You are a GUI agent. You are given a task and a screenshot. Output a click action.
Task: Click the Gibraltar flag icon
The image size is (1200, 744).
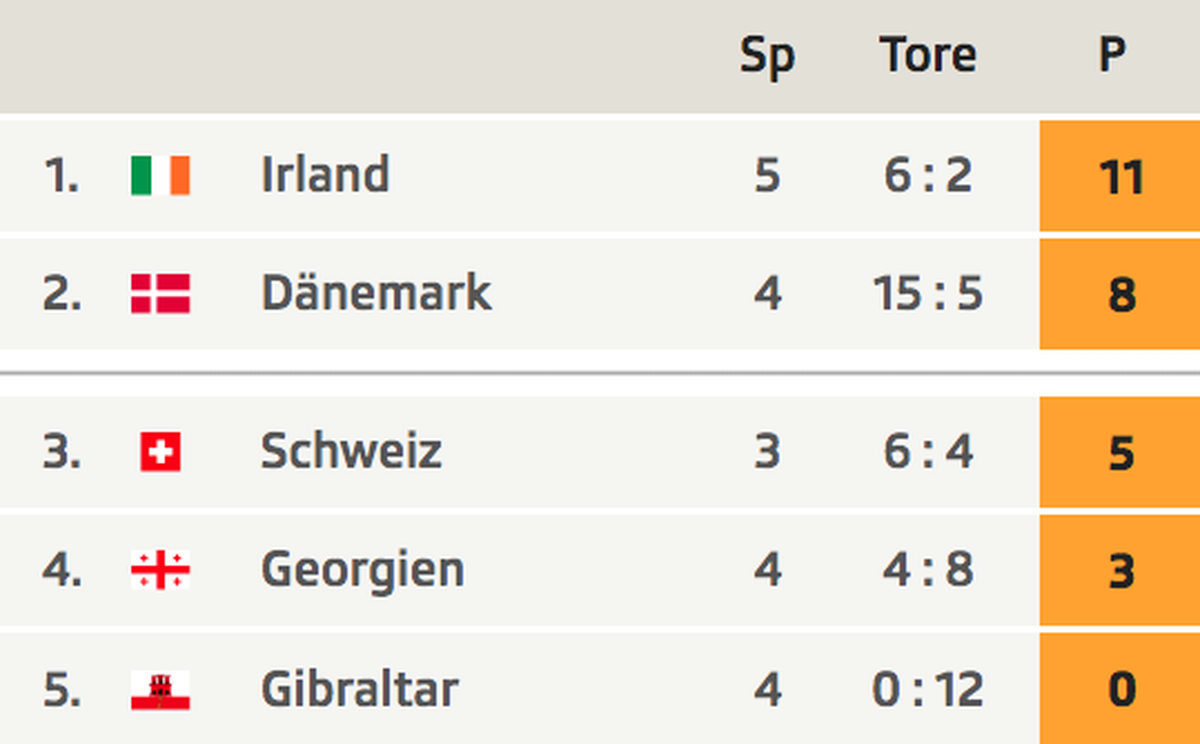(x=160, y=690)
